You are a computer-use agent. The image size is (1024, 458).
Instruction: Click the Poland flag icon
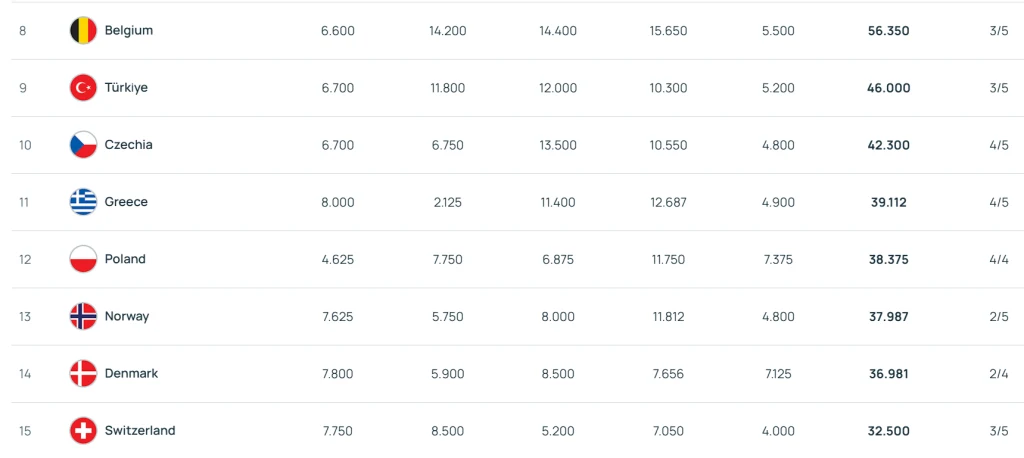(83, 259)
